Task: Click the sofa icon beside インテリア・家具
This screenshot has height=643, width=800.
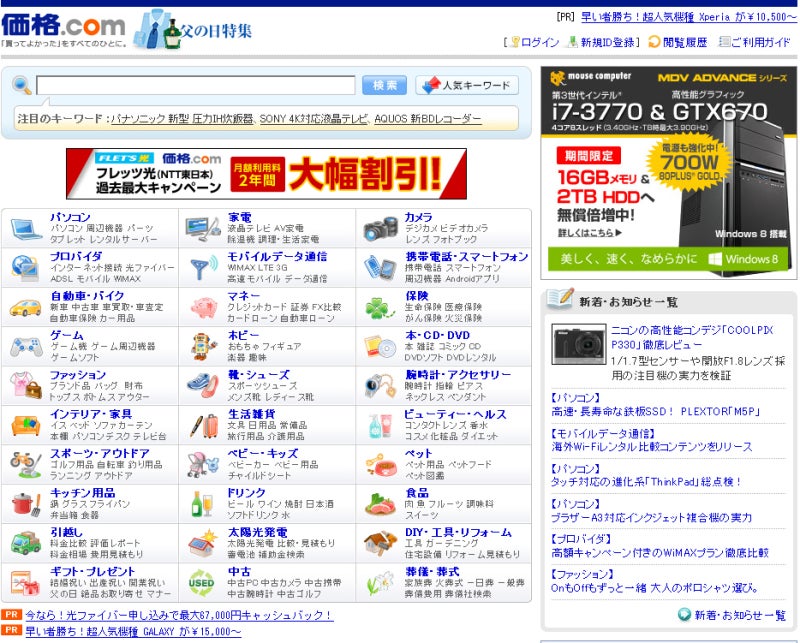Action: click(x=26, y=426)
